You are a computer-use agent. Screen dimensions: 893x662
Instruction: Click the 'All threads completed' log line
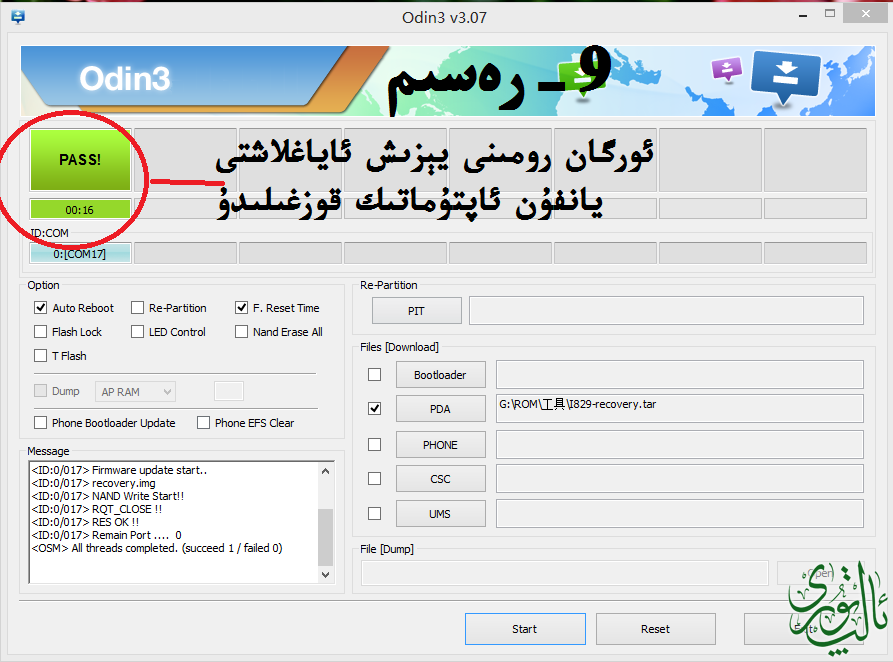pos(157,548)
